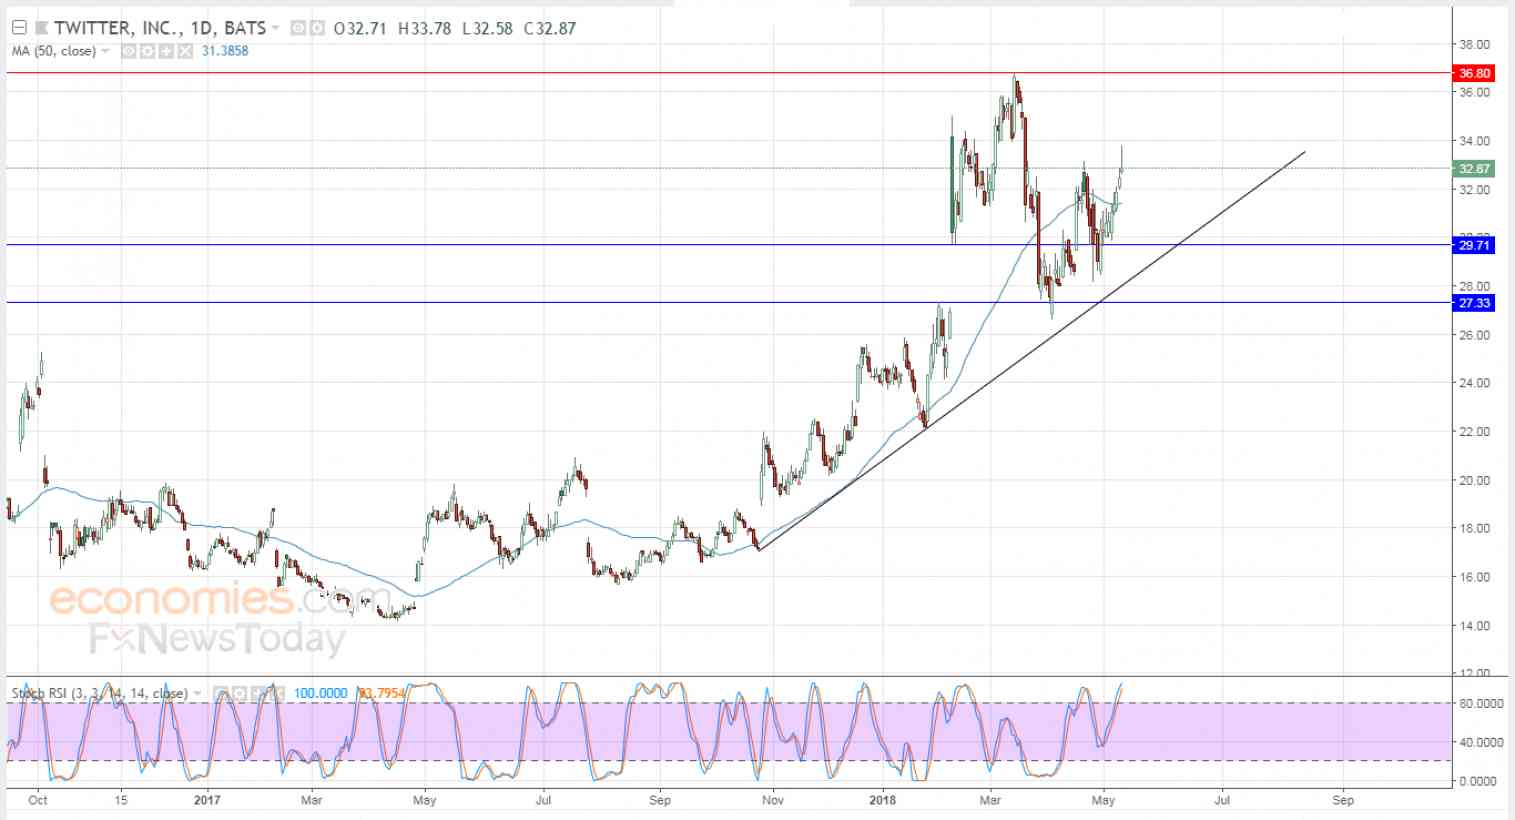Click the Oct label on the time axis
Viewport: 1515px width, 820px height.
pos(38,800)
